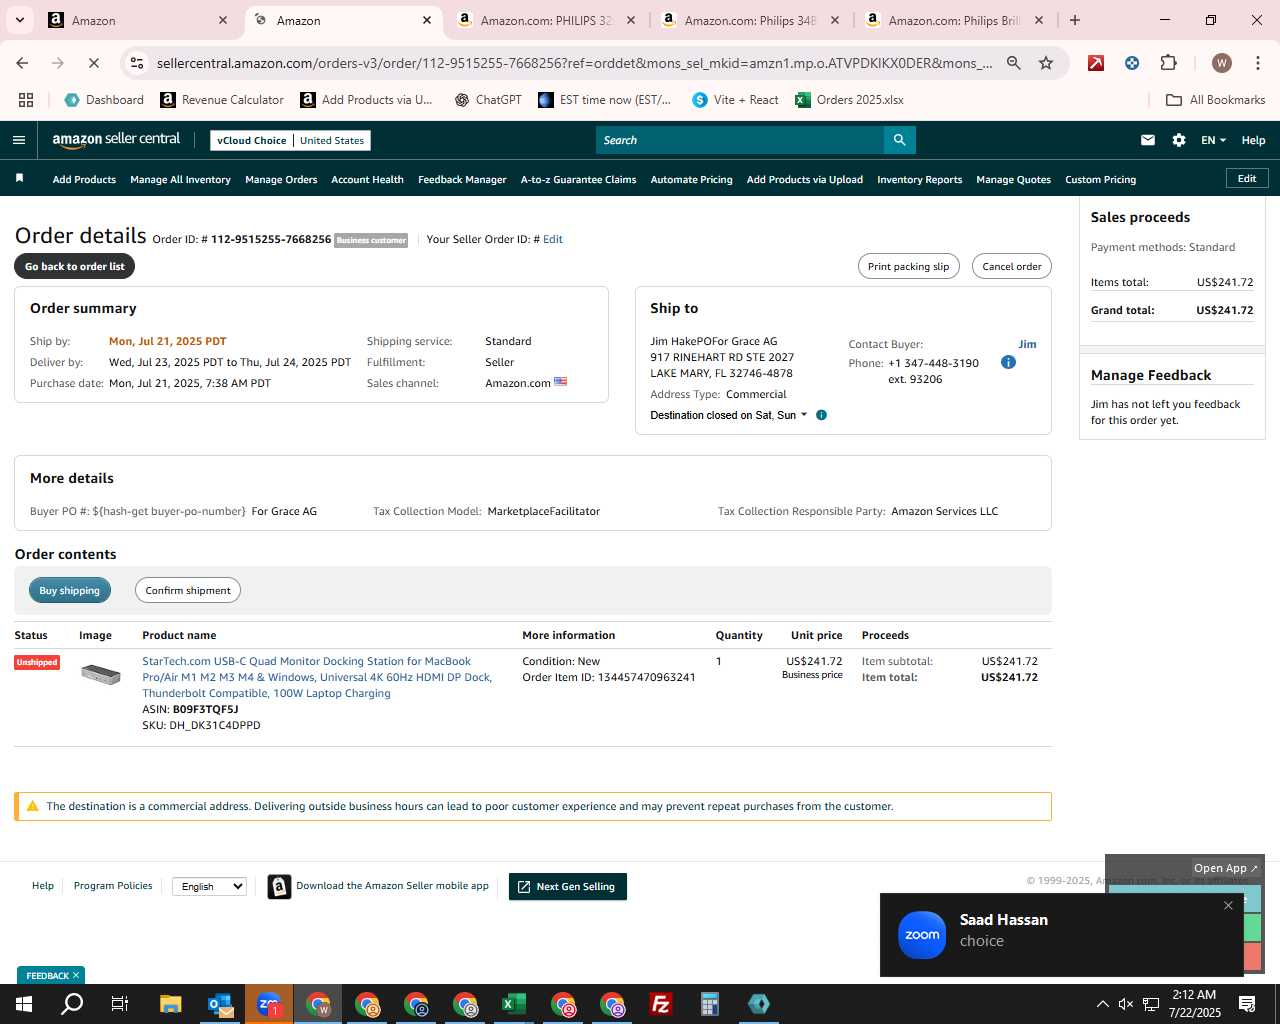This screenshot has width=1280, height=1024.
Task: Open the mail messages icon
Action: coord(1148,140)
